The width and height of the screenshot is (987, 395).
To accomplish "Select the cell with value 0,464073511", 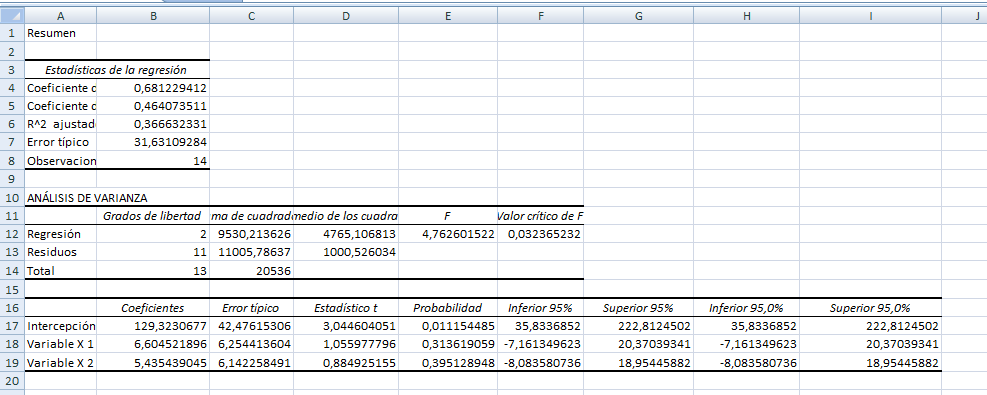I will pos(153,106).
